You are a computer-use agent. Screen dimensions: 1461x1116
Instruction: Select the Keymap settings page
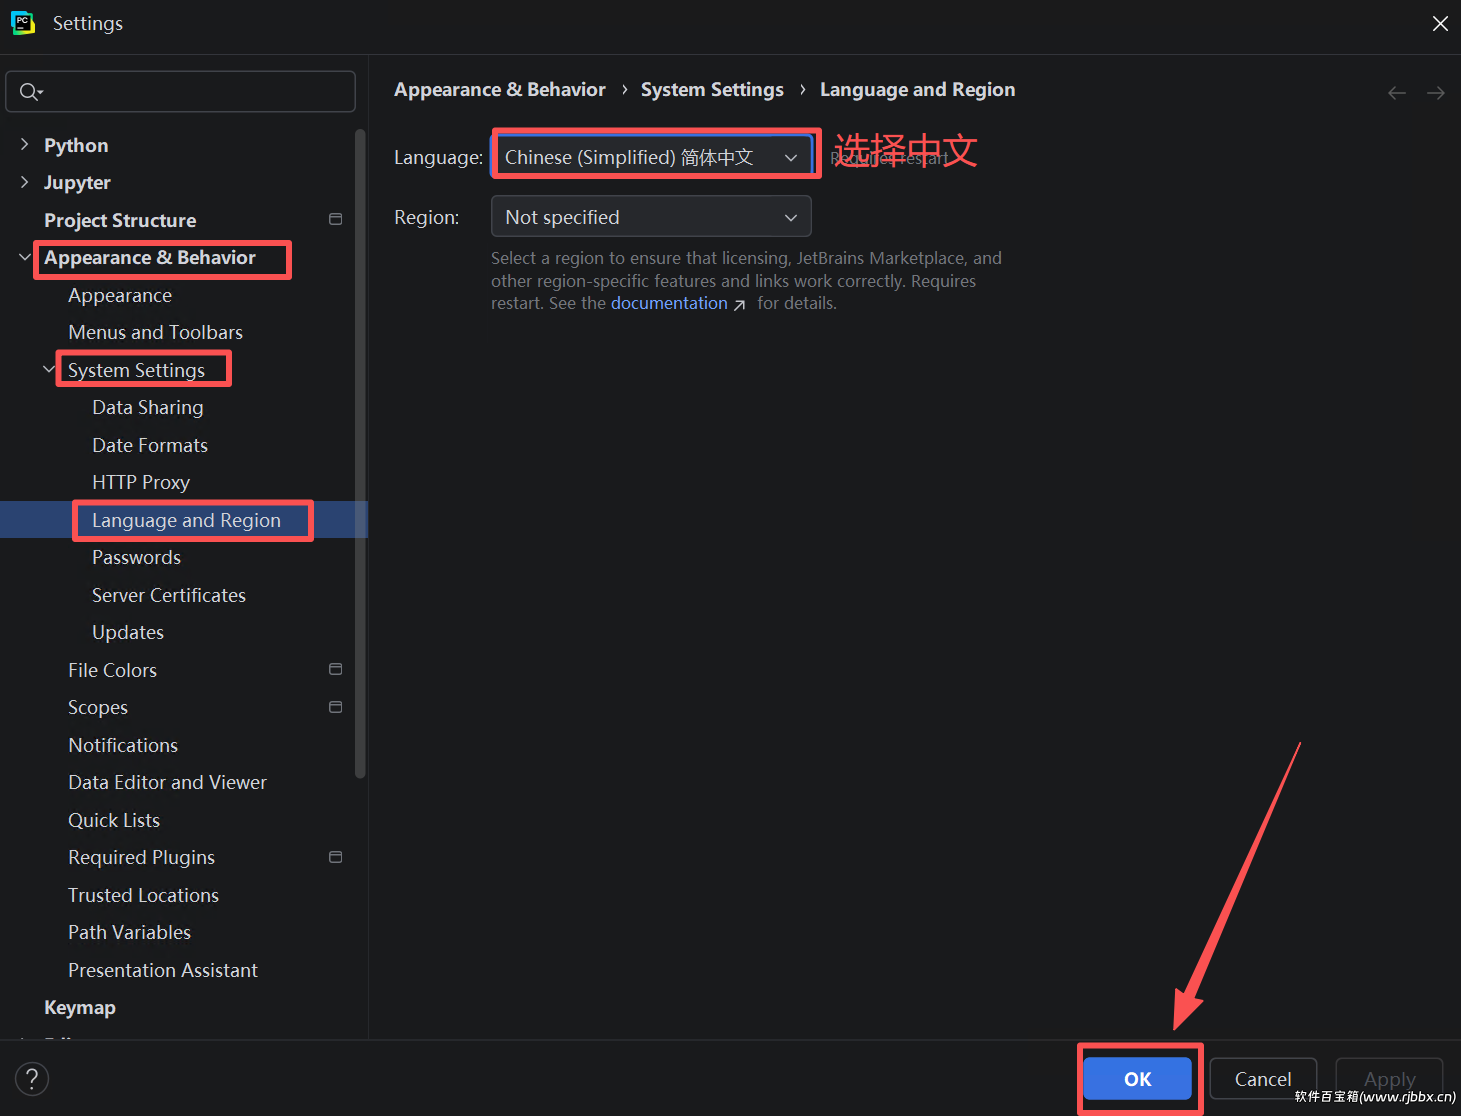point(80,1007)
